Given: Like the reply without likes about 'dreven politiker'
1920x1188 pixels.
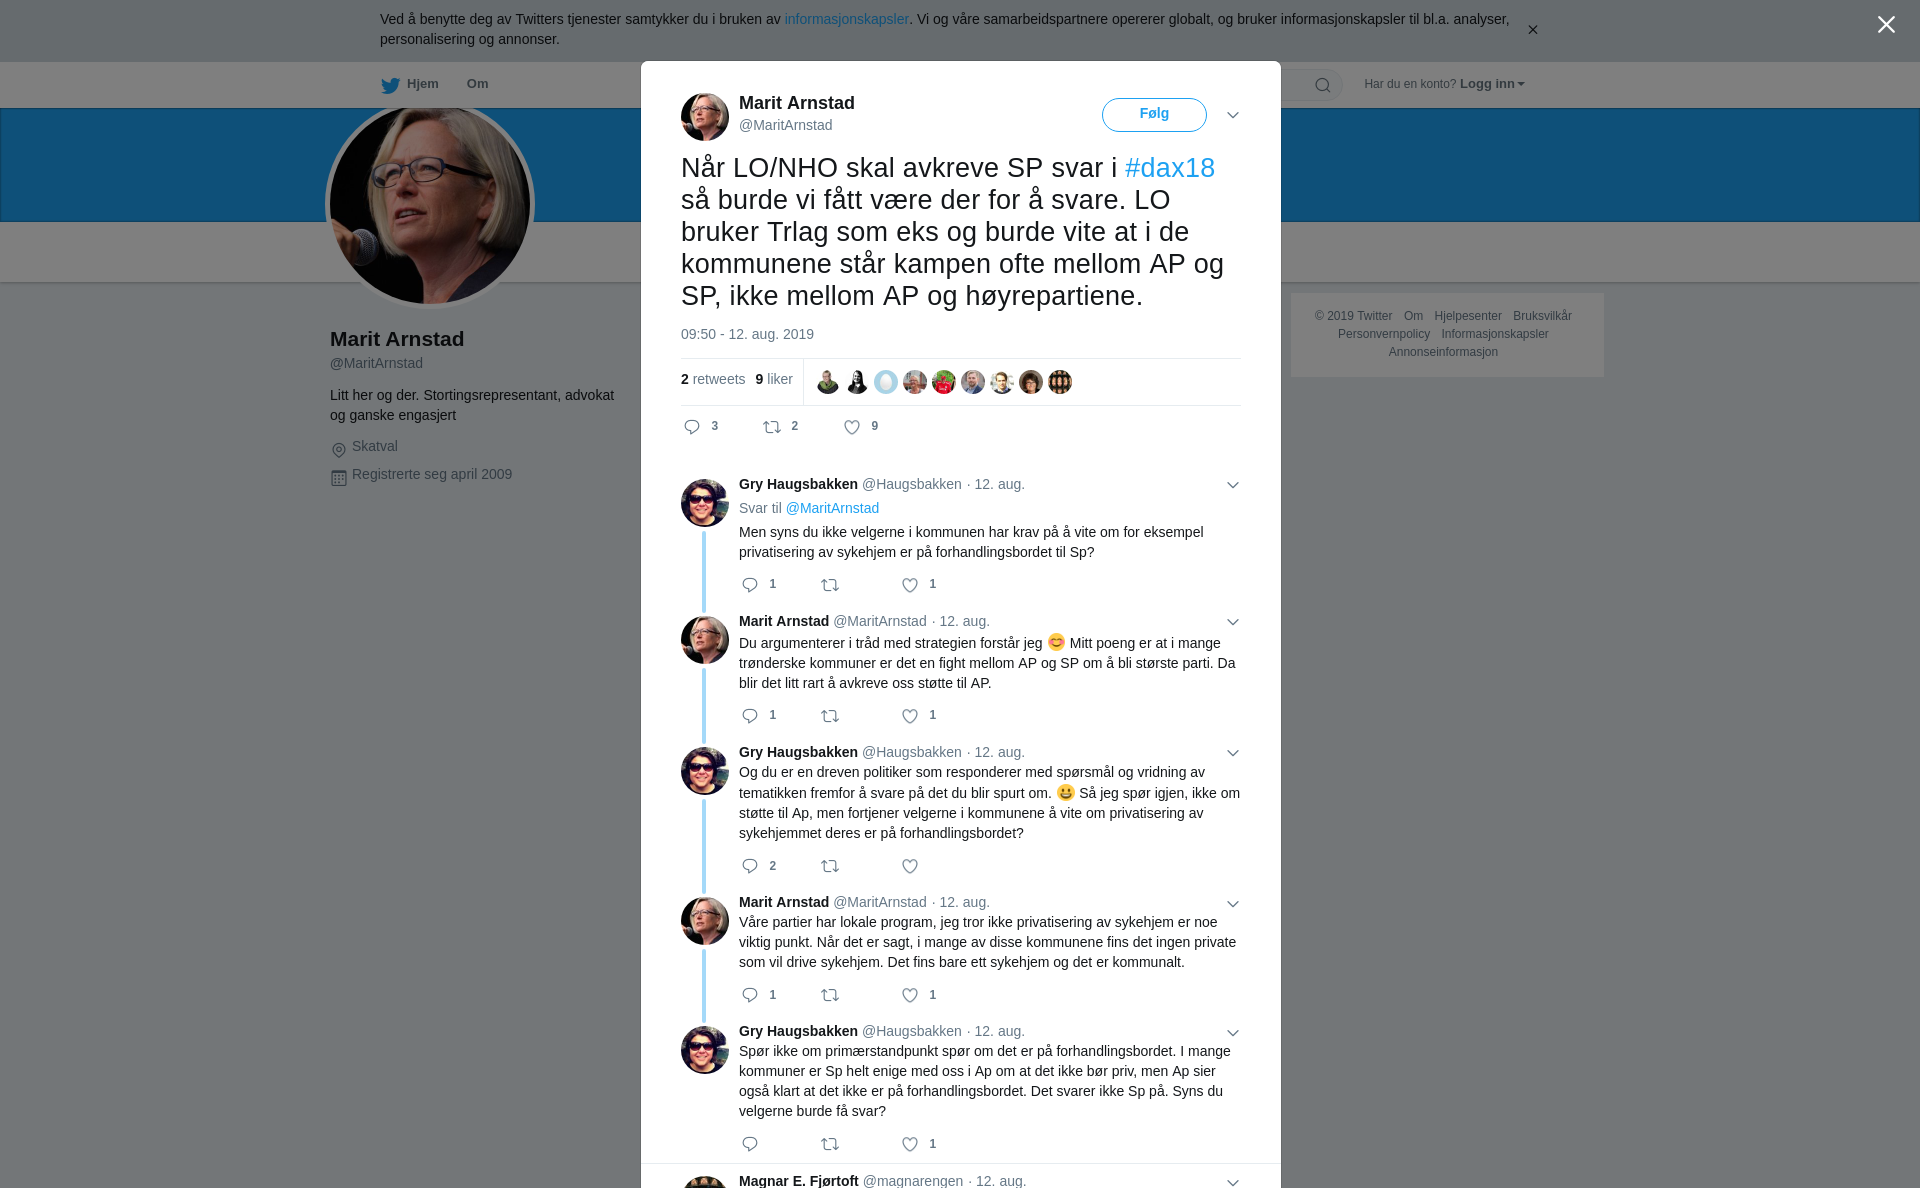Looking at the screenshot, I should pos(910,866).
